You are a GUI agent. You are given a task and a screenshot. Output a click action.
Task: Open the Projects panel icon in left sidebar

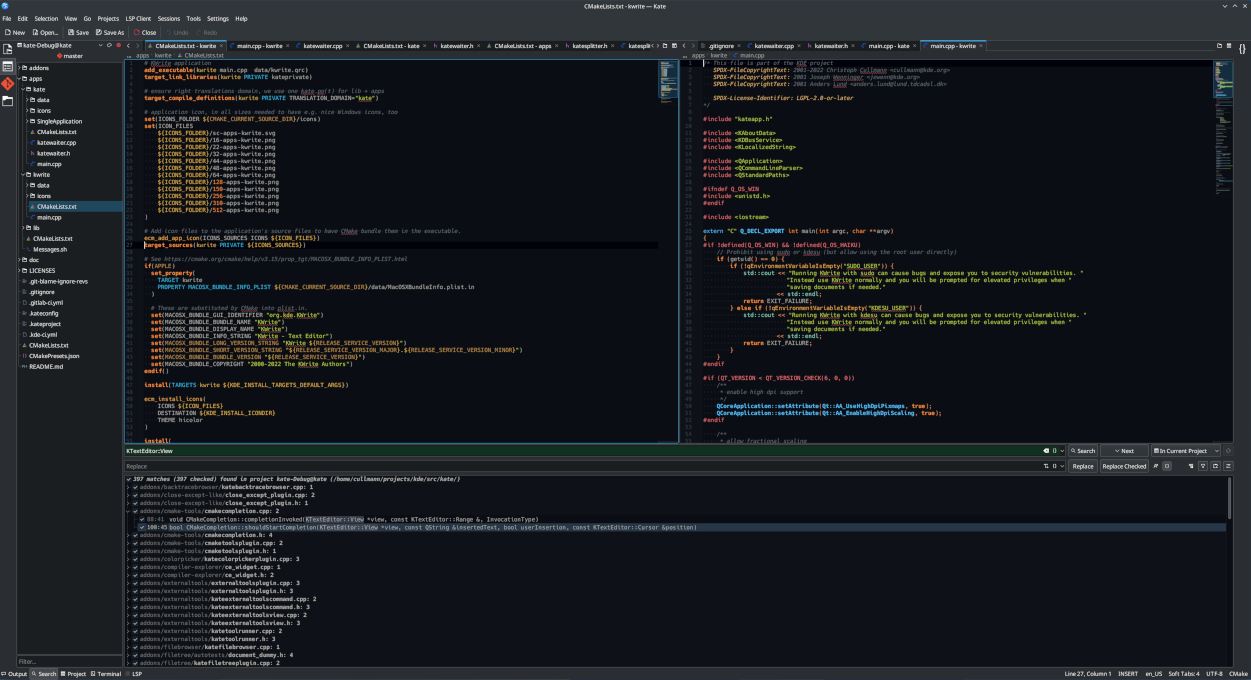pos(8,66)
